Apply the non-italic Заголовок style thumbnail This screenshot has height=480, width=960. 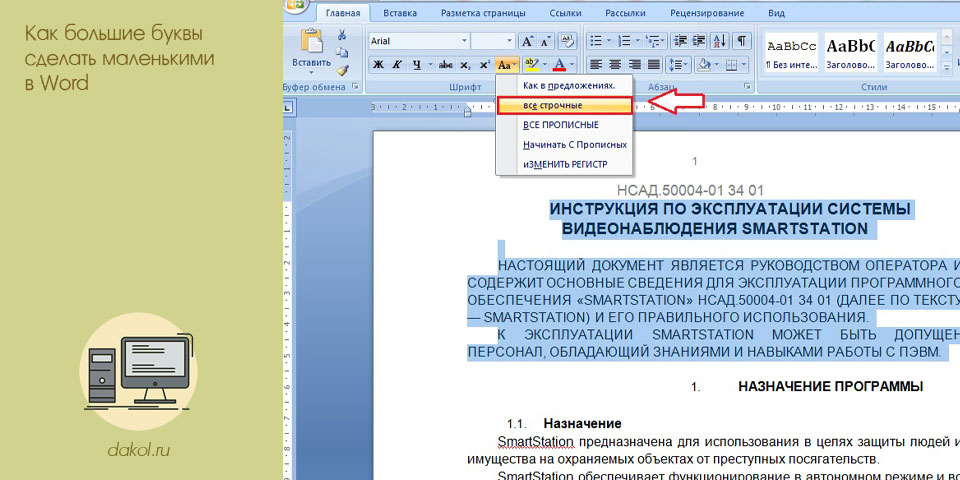[x=850, y=53]
